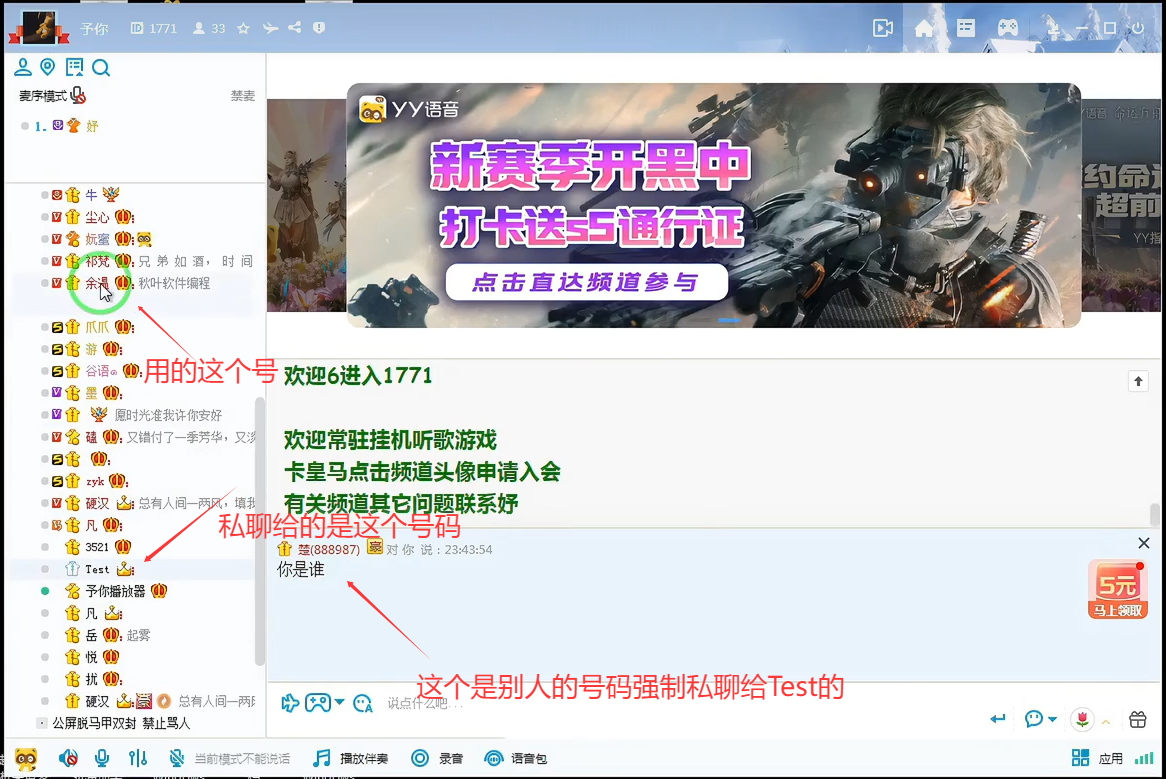The height and width of the screenshot is (779, 1166).
Task: Click the share channel icon
Action: click(294, 29)
